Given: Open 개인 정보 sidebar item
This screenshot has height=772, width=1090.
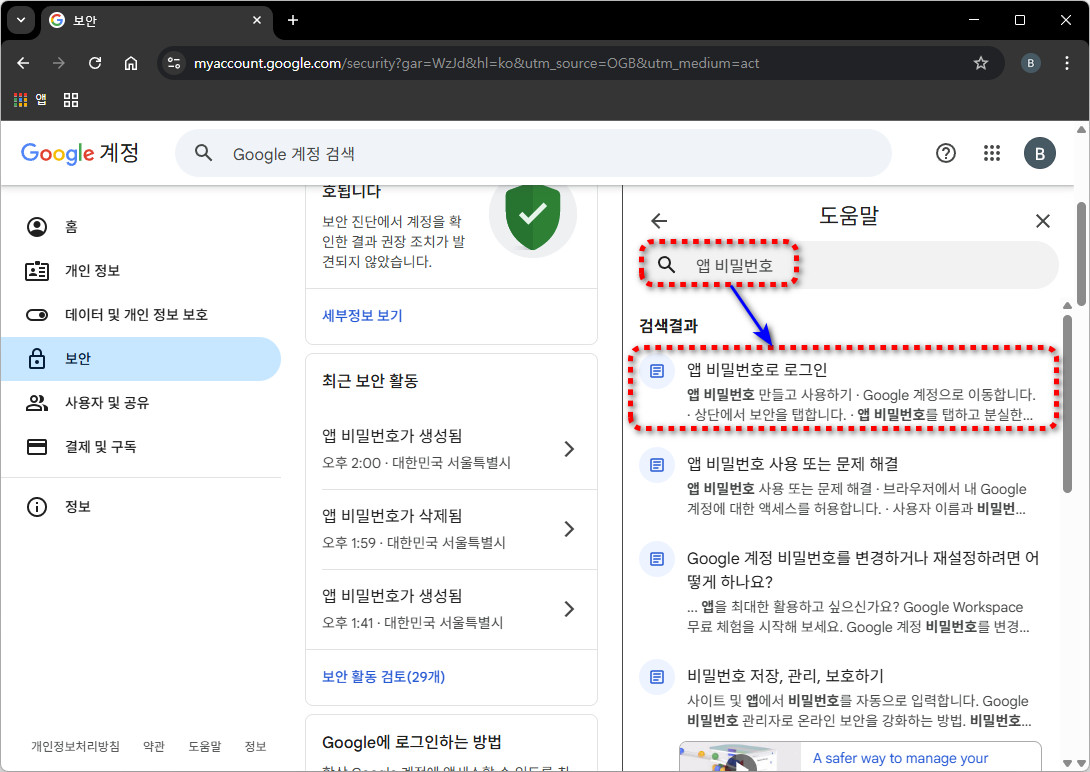Looking at the screenshot, I should point(141,270).
